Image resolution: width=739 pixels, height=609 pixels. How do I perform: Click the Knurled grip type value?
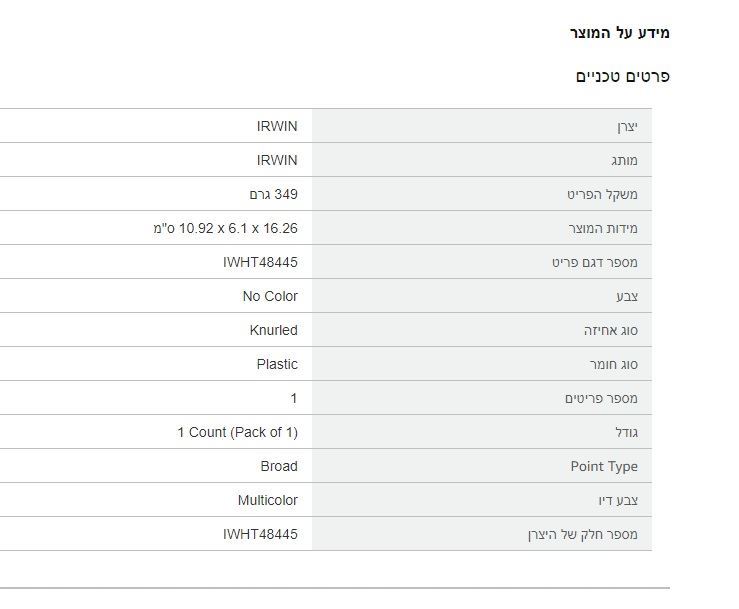[x=273, y=330]
